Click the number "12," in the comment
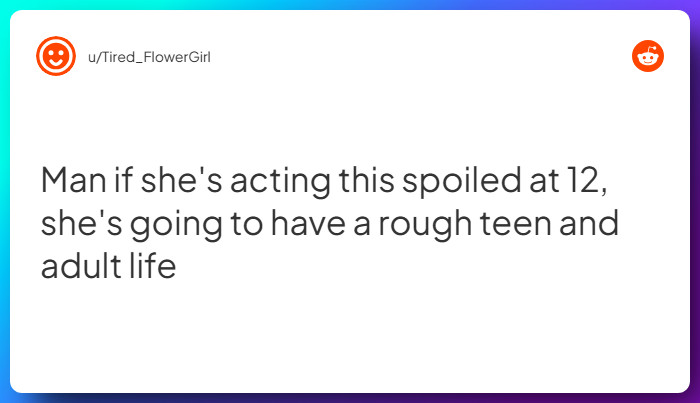The height and width of the screenshot is (403, 700). (x=586, y=181)
